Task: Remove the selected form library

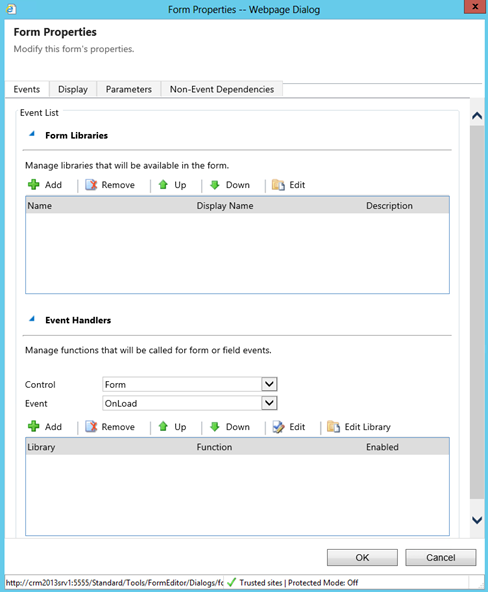Action: (x=110, y=185)
